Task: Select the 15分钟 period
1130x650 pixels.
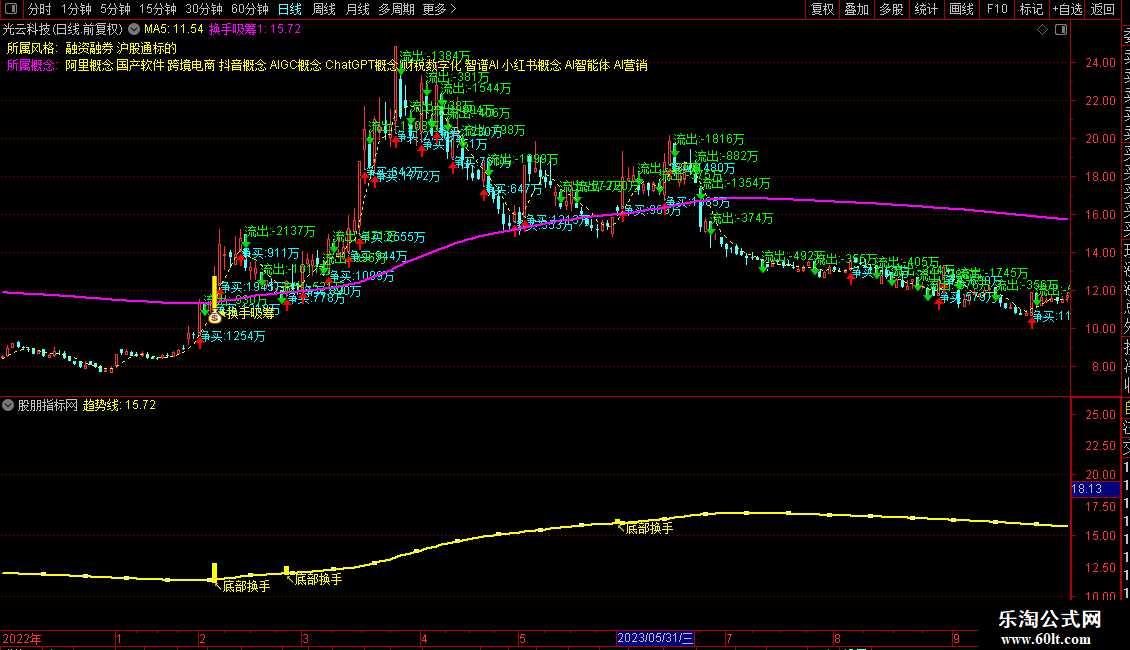Action: [x=158, y=9]
